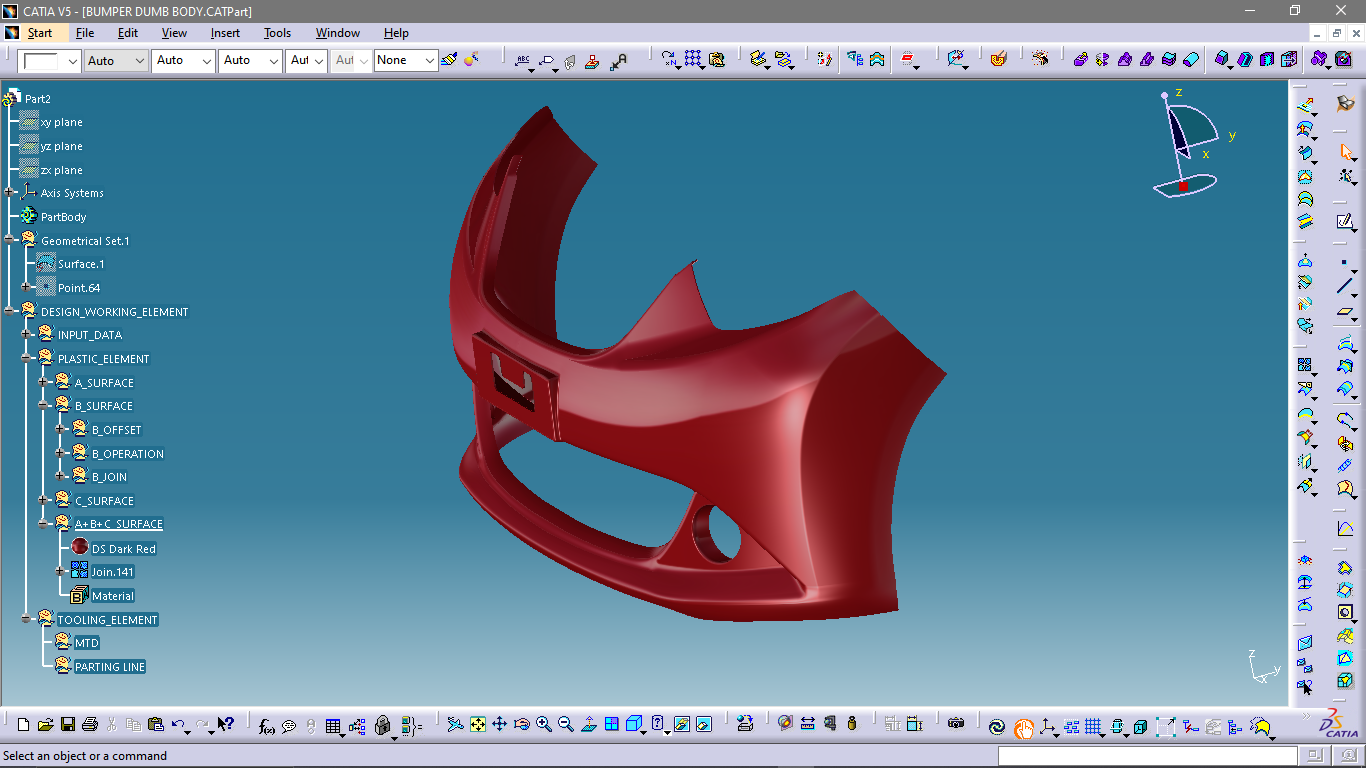Open the Help menu
The image size is (1366, 768).
click(396, 33)
